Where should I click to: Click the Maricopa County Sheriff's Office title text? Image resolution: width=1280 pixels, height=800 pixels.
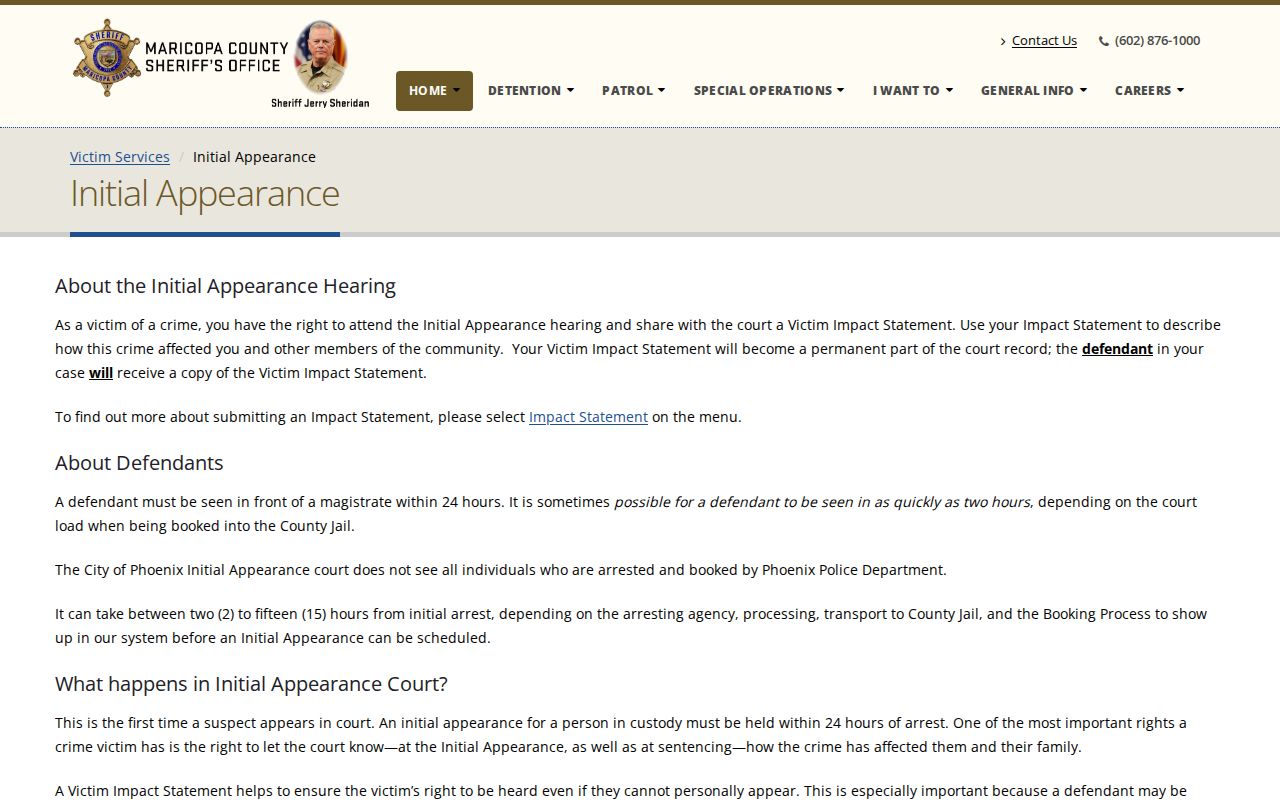[216, 57]
